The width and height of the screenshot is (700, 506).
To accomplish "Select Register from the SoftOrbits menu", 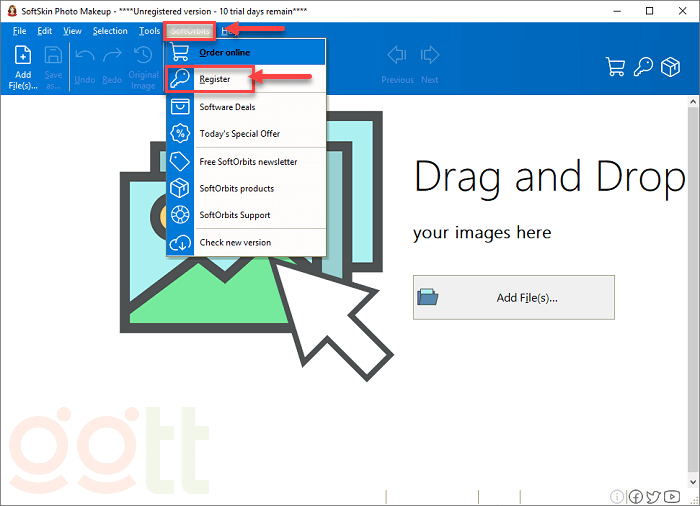I will pos(214,78).
